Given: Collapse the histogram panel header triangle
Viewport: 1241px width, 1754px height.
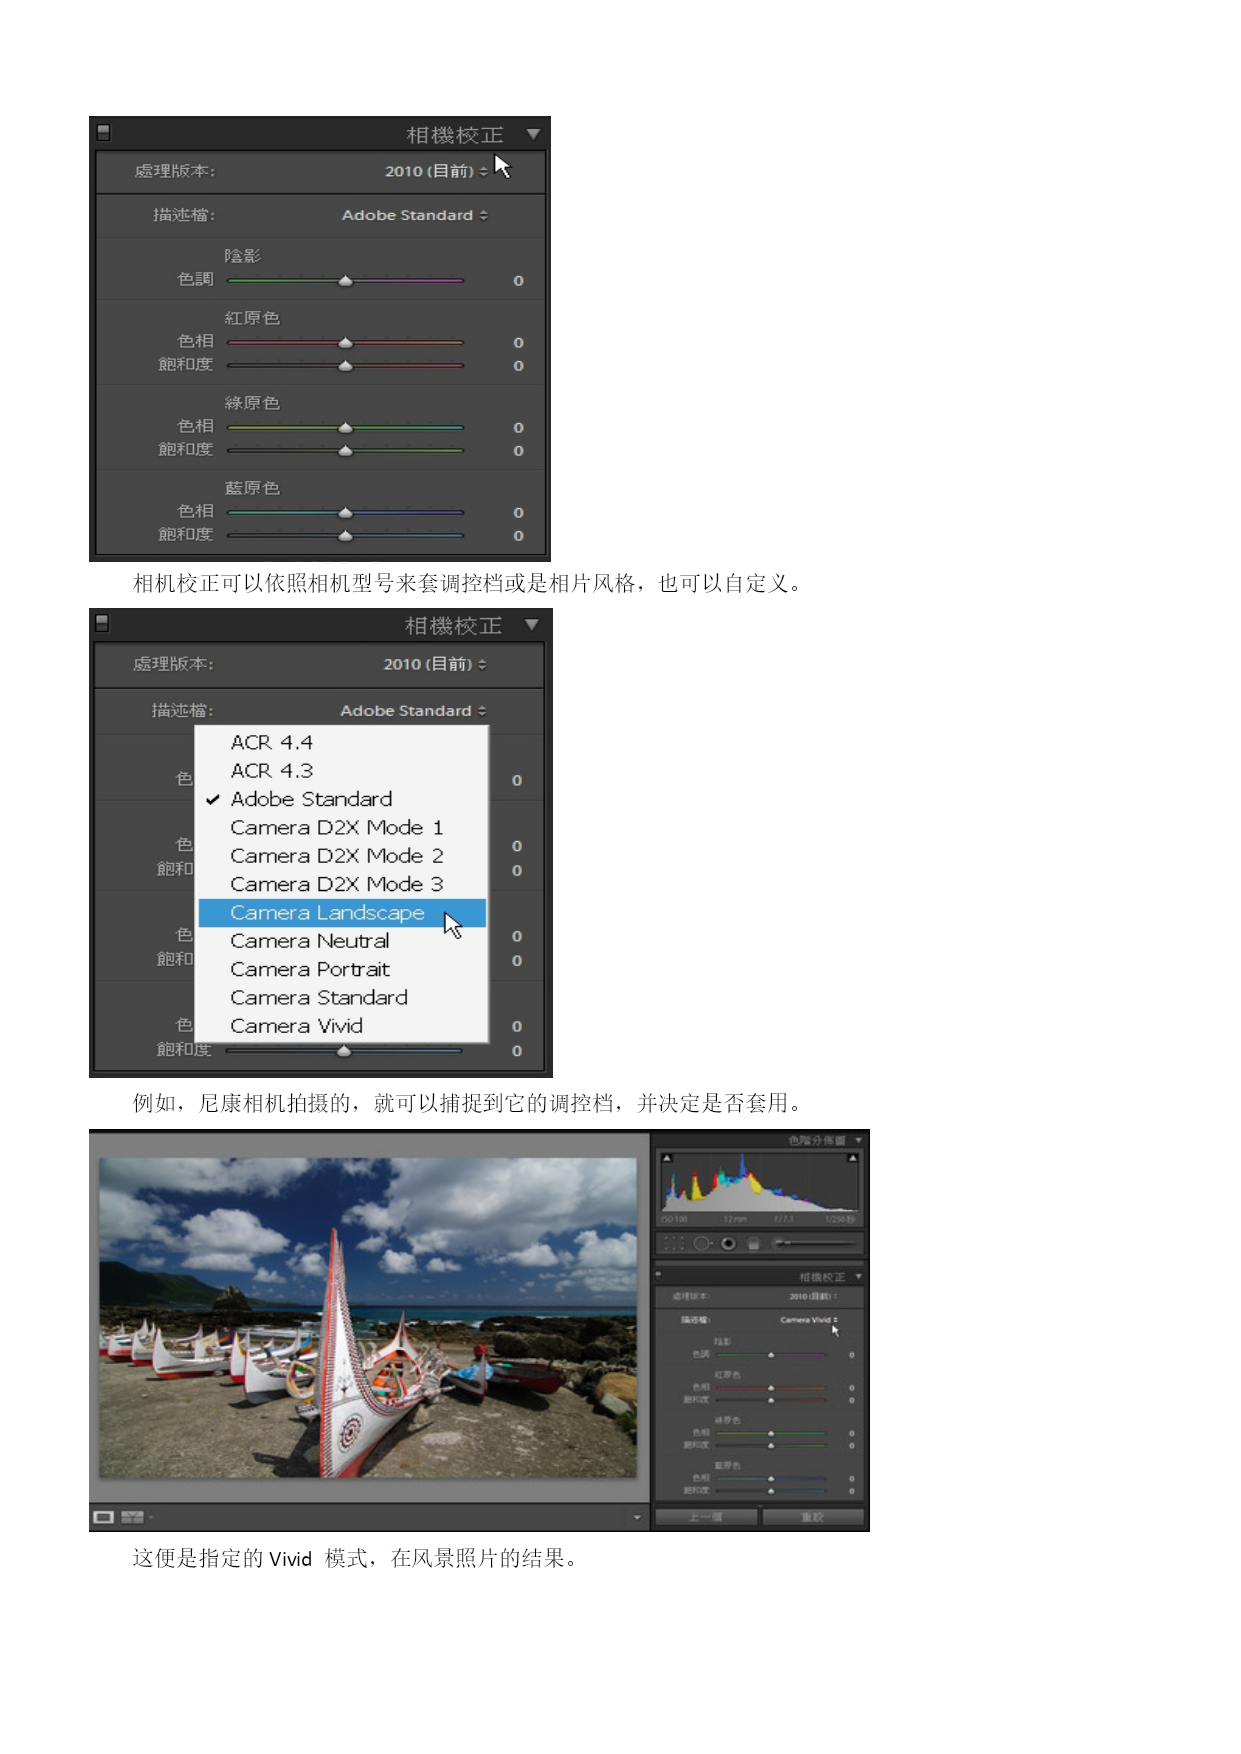Looking at the screenshot, I should click(858, 1140).
